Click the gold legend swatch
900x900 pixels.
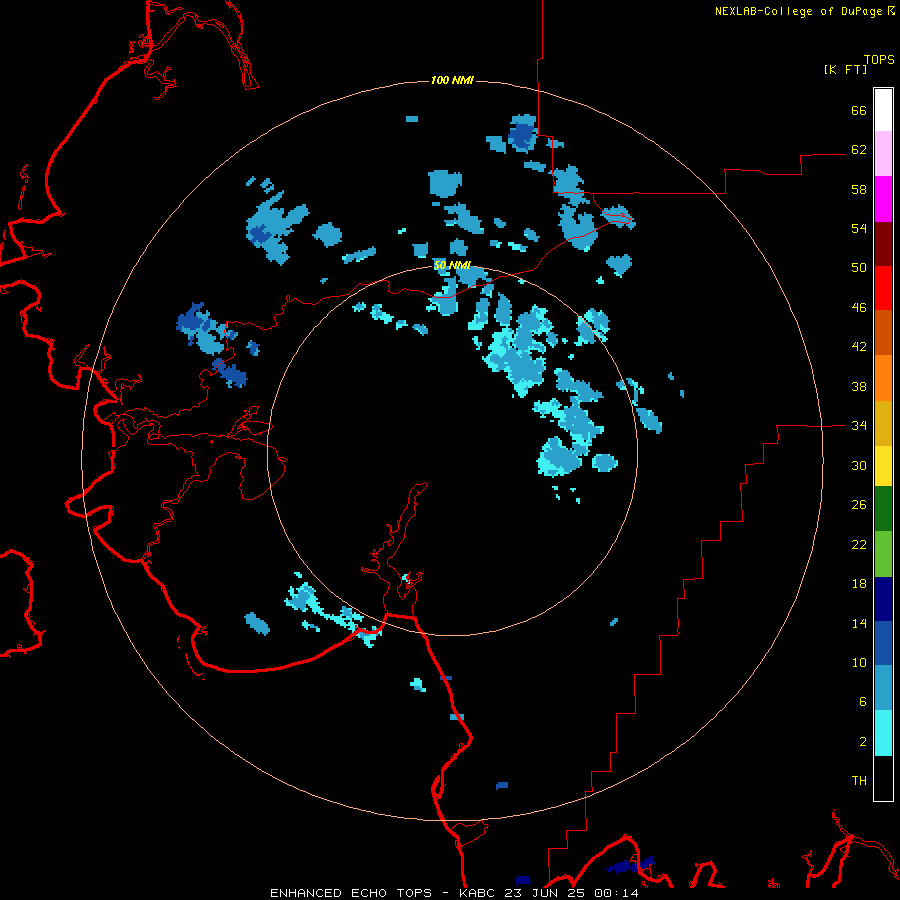pos(883,423)
